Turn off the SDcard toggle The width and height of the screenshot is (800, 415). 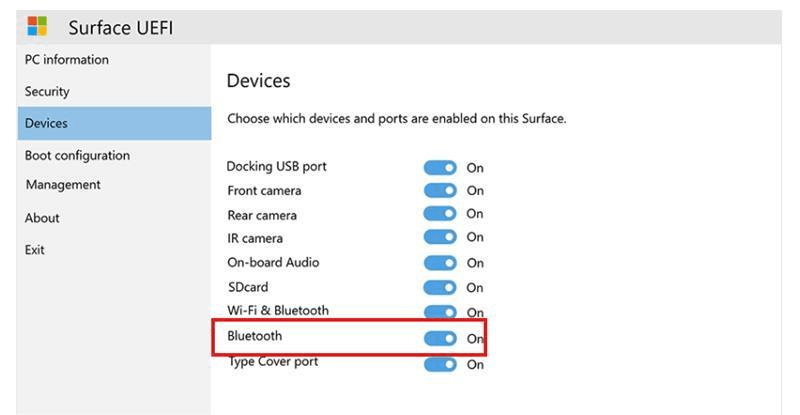pos(440,288)
